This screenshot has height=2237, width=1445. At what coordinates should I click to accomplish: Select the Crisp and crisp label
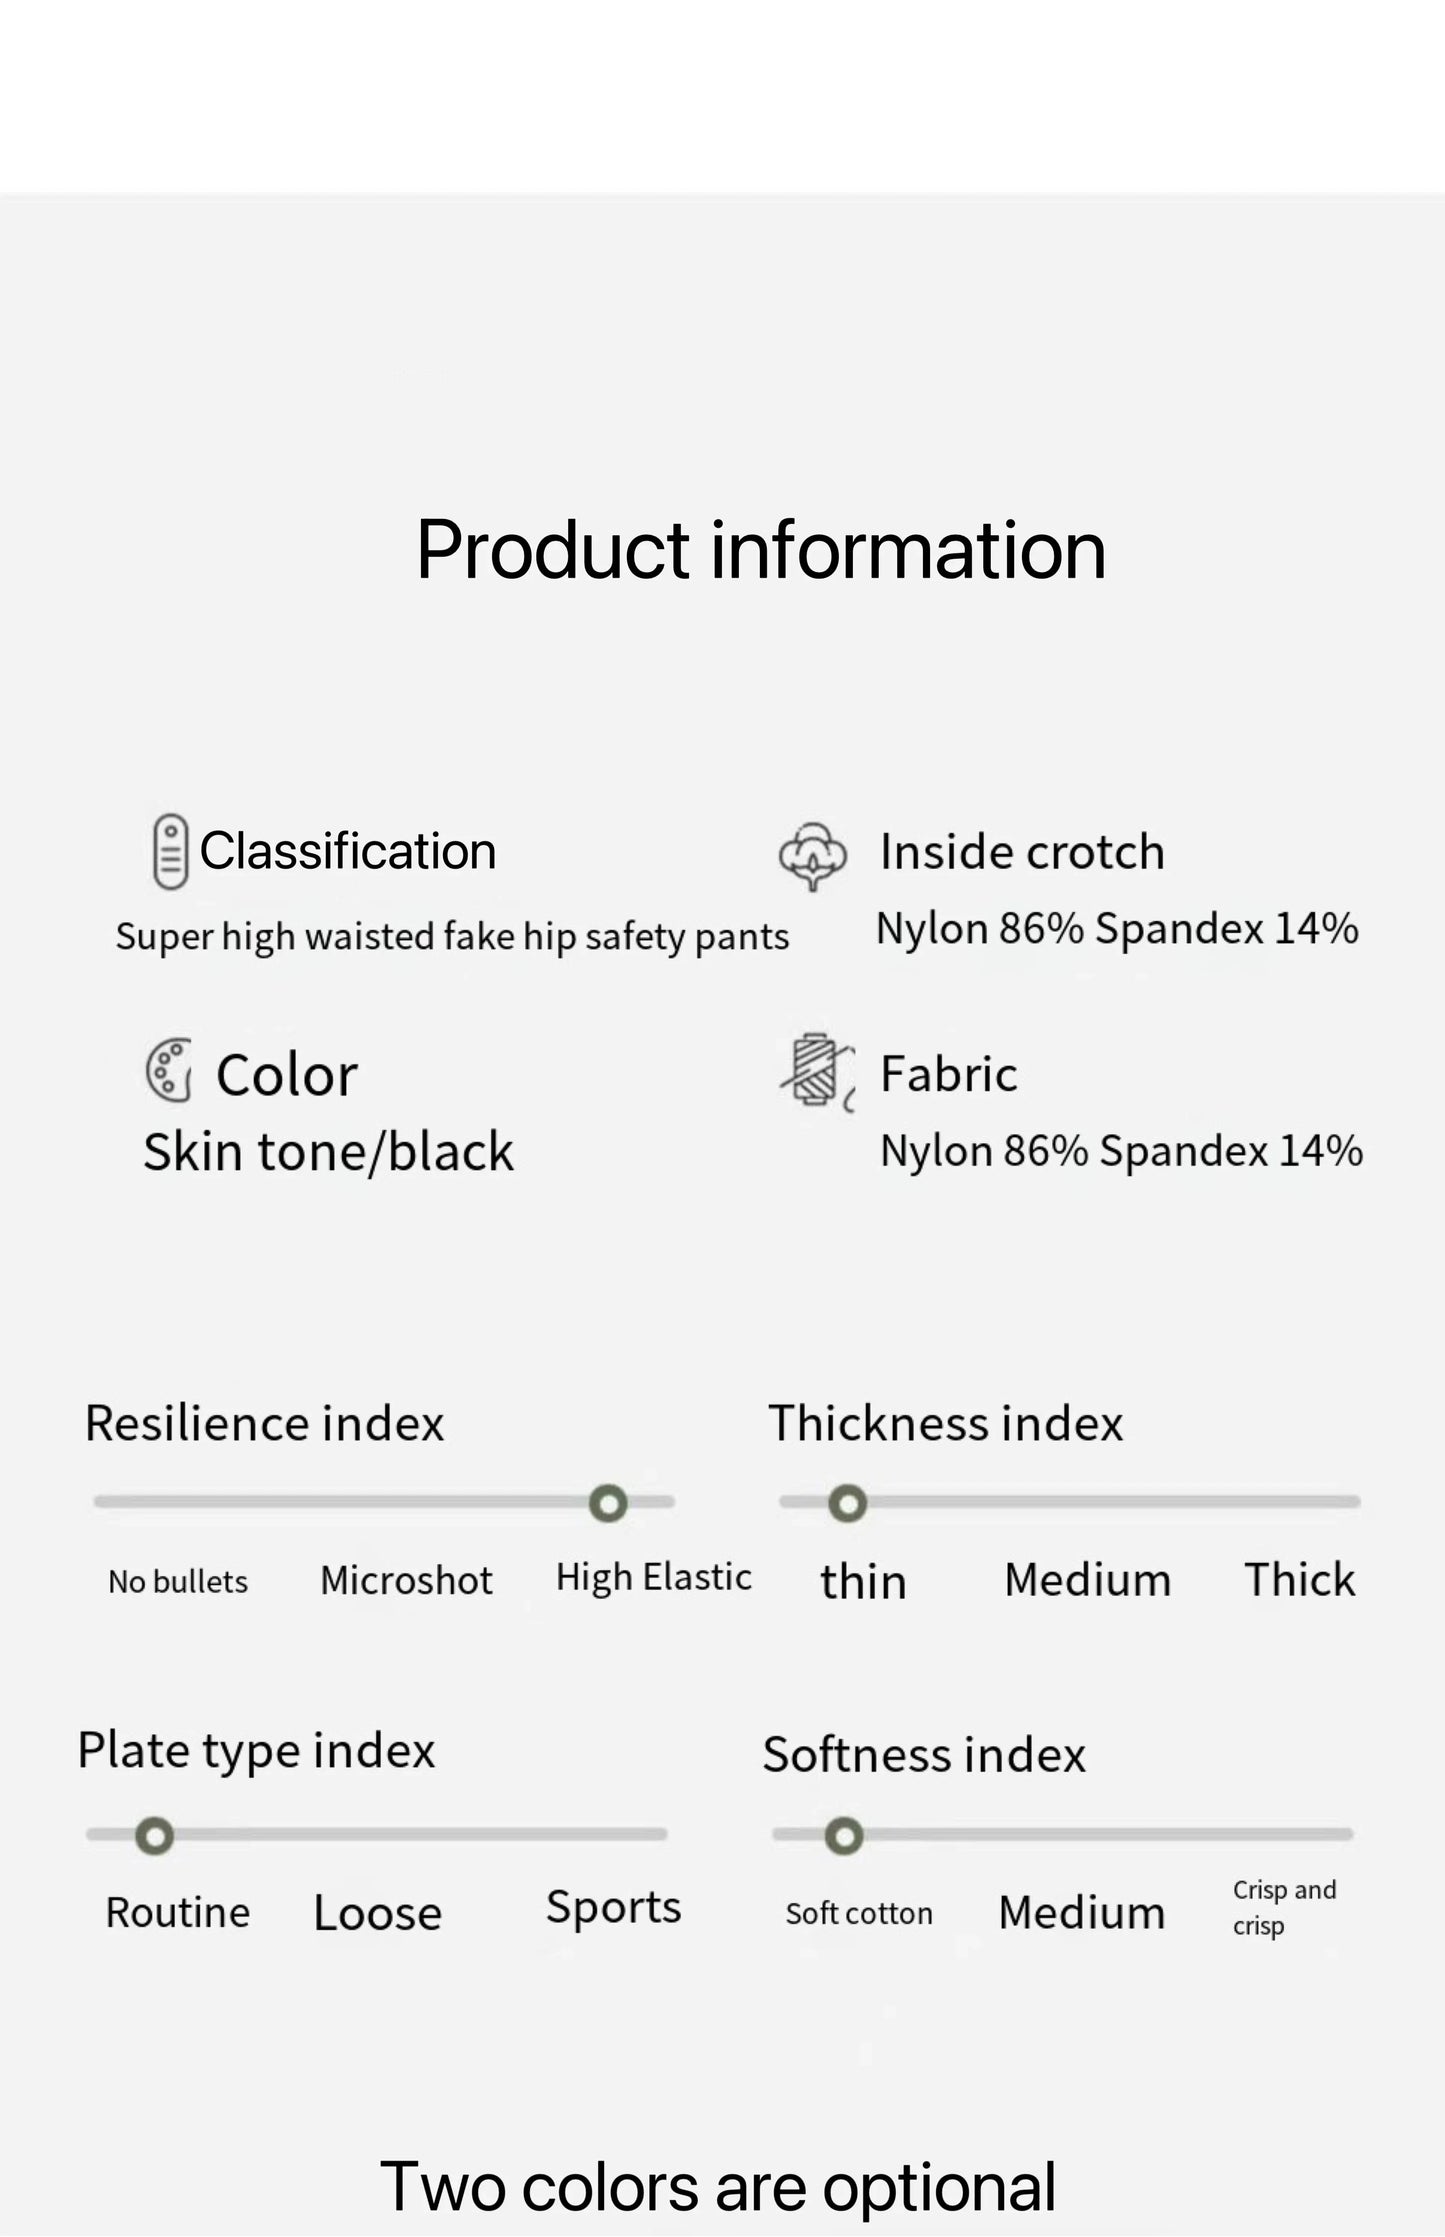click(1283, 1907)
